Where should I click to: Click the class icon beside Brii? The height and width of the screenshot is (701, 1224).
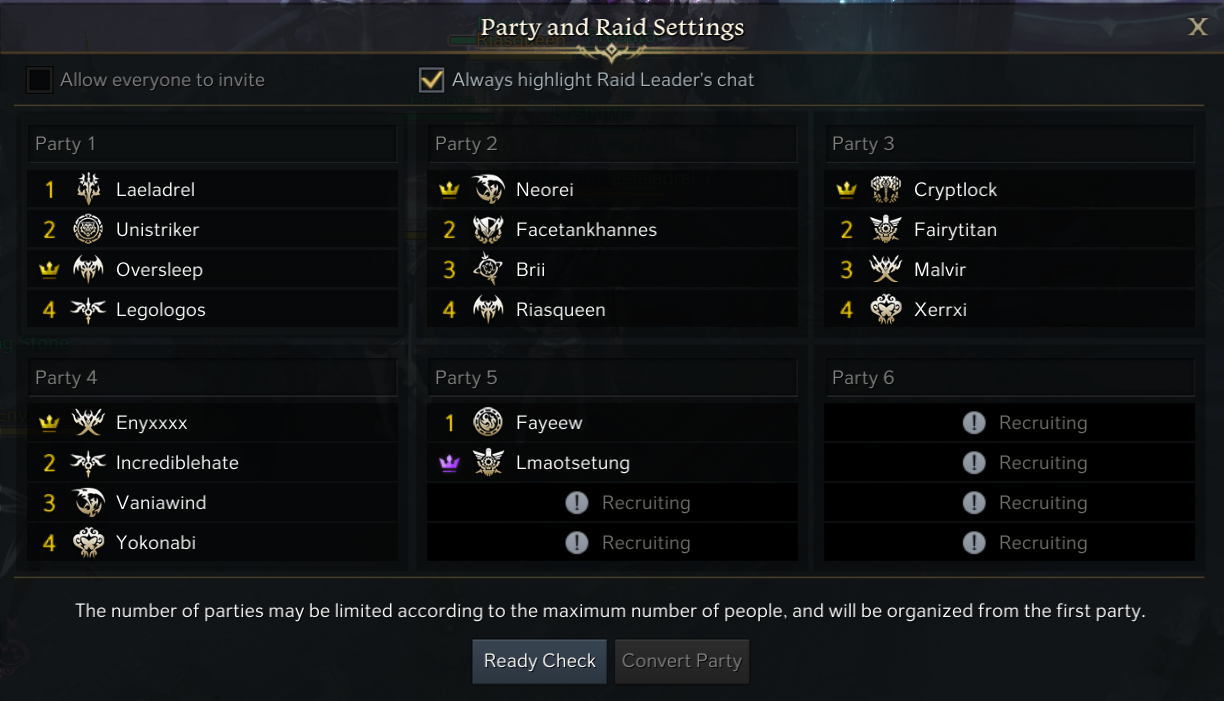488,269
